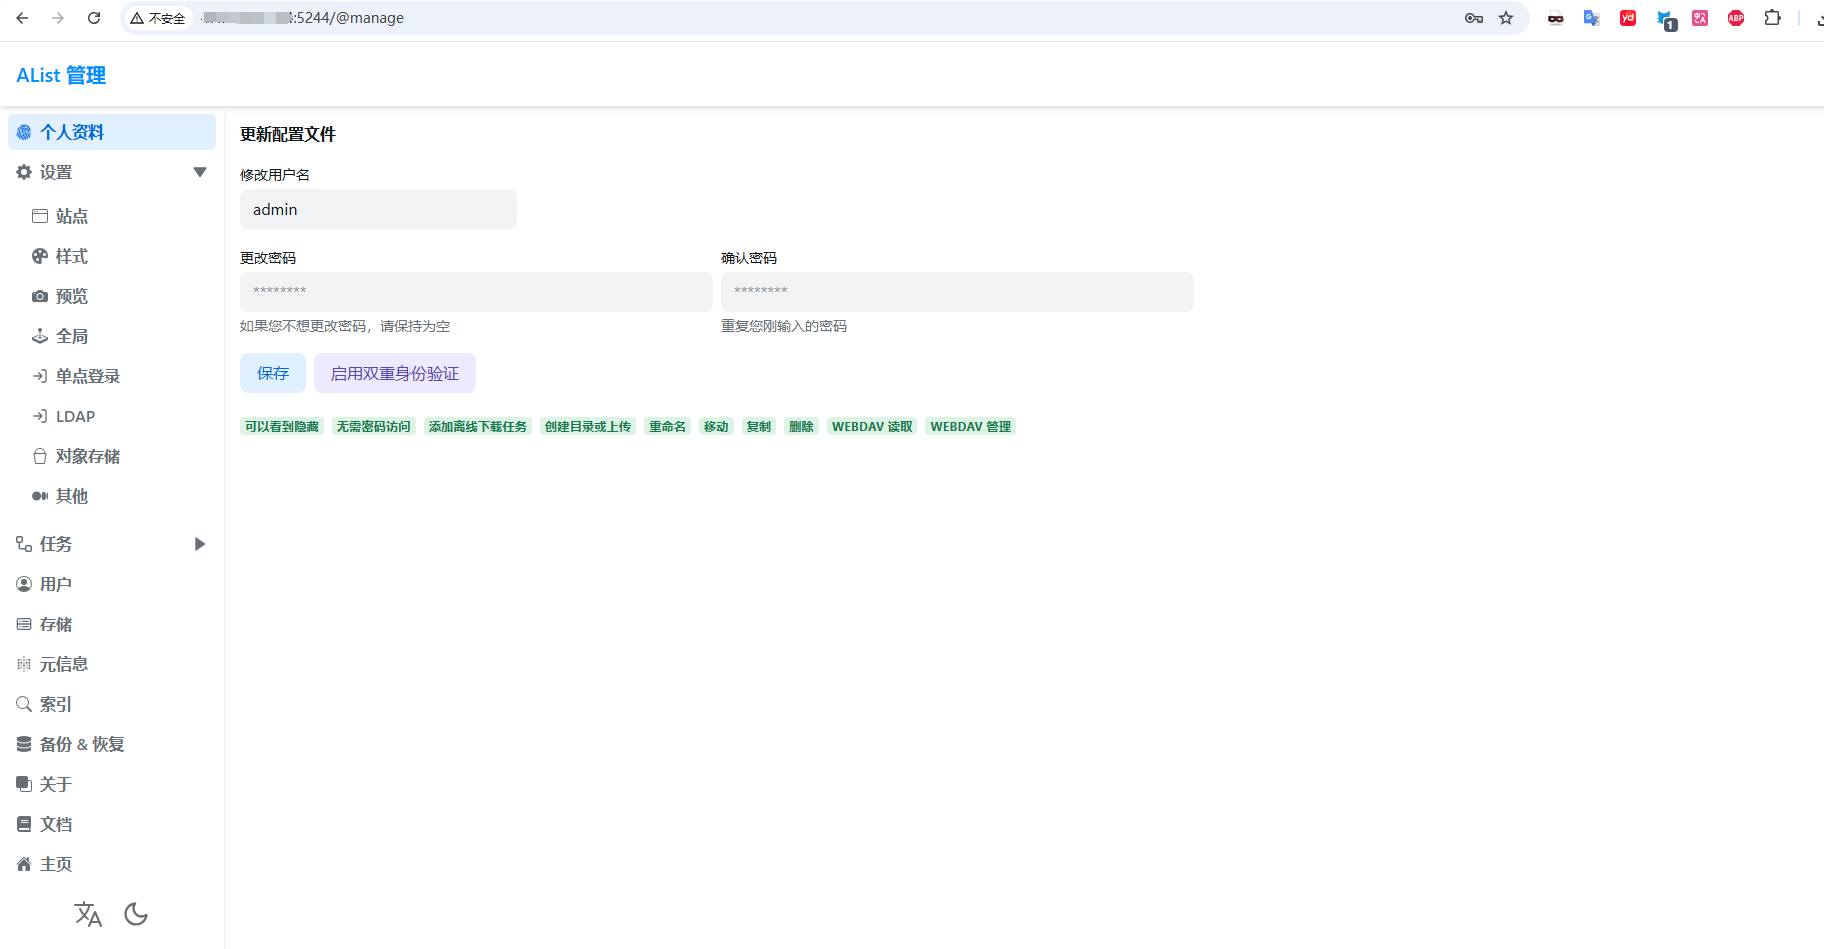This screenshot has height=949, width=1824.
Task: Expand the 任务 menu arrow
Action: pyautogui.click(x=200, y=544)
